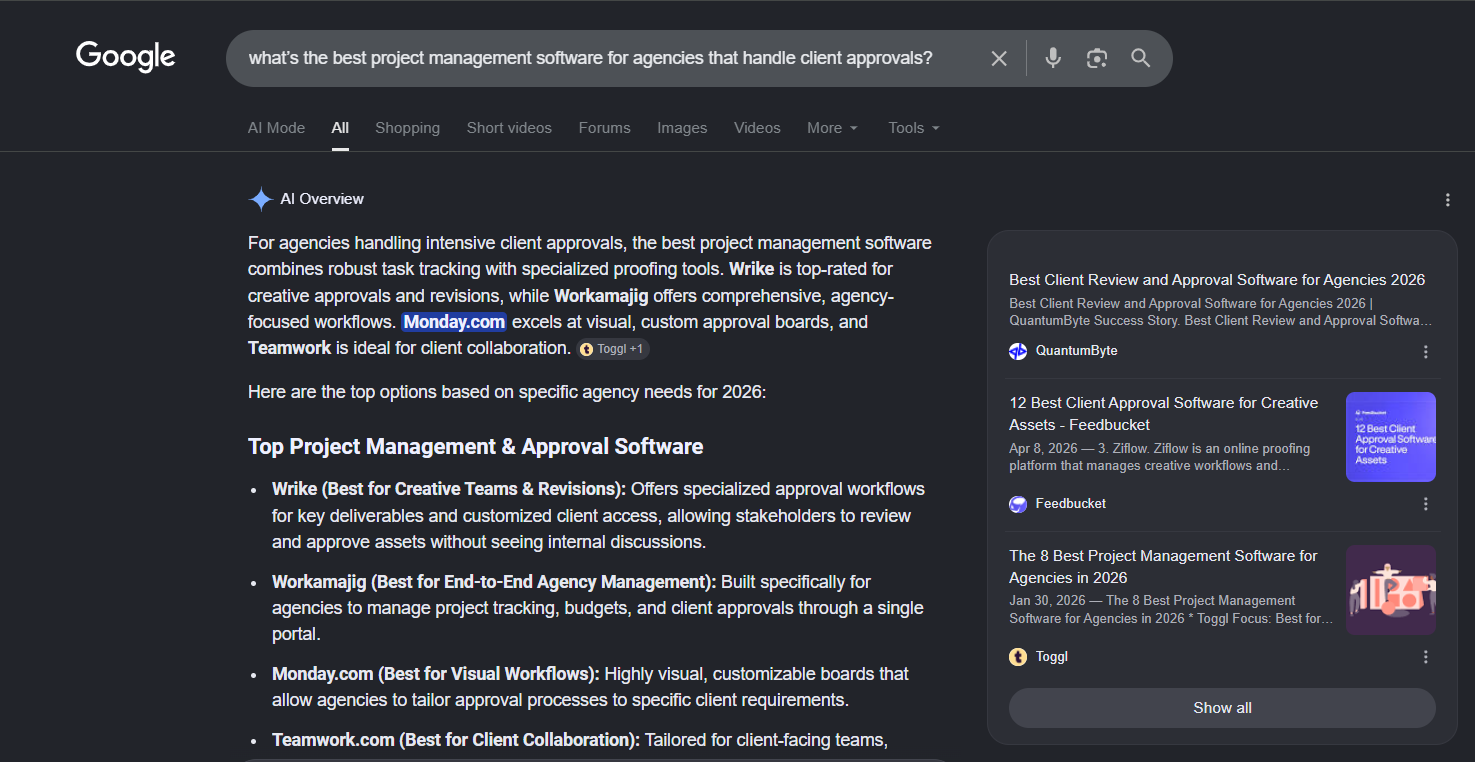Switch to the Forums tab
1475x762 pixels.
click(604, 128)
